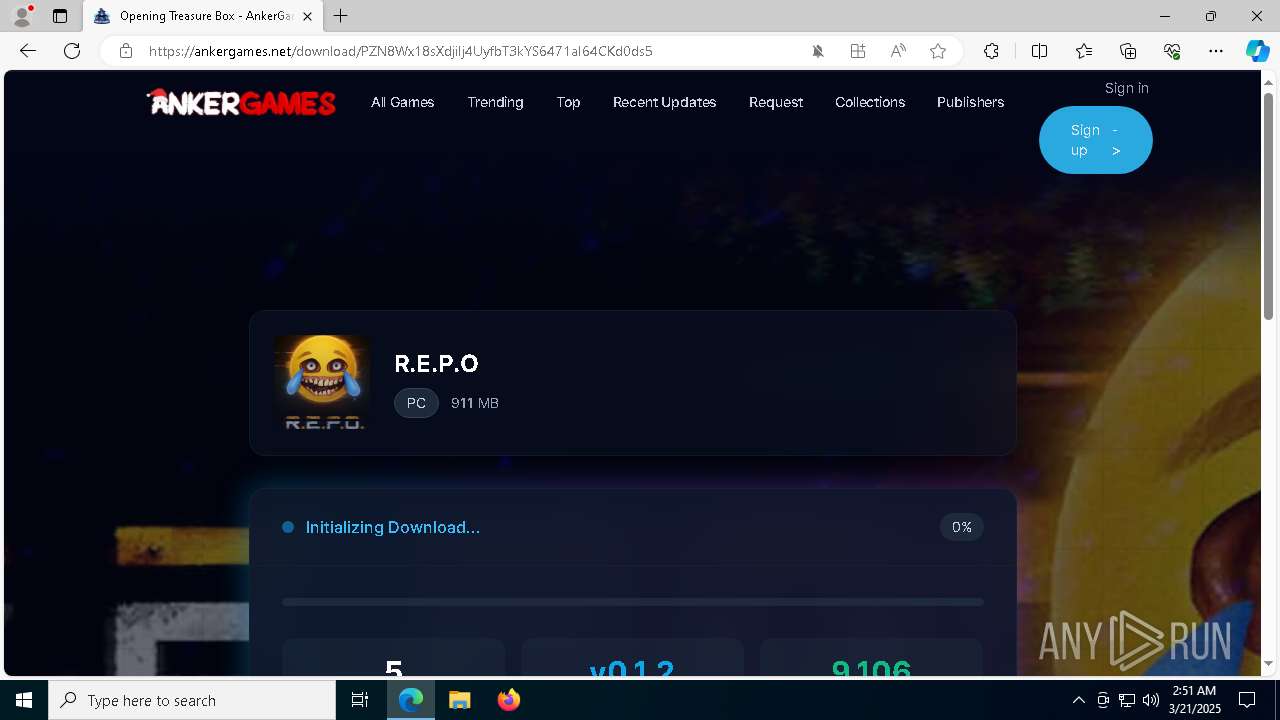The image size is (1280, 720).
Task: Click the R.E.P.O title text
Action: 436,363
